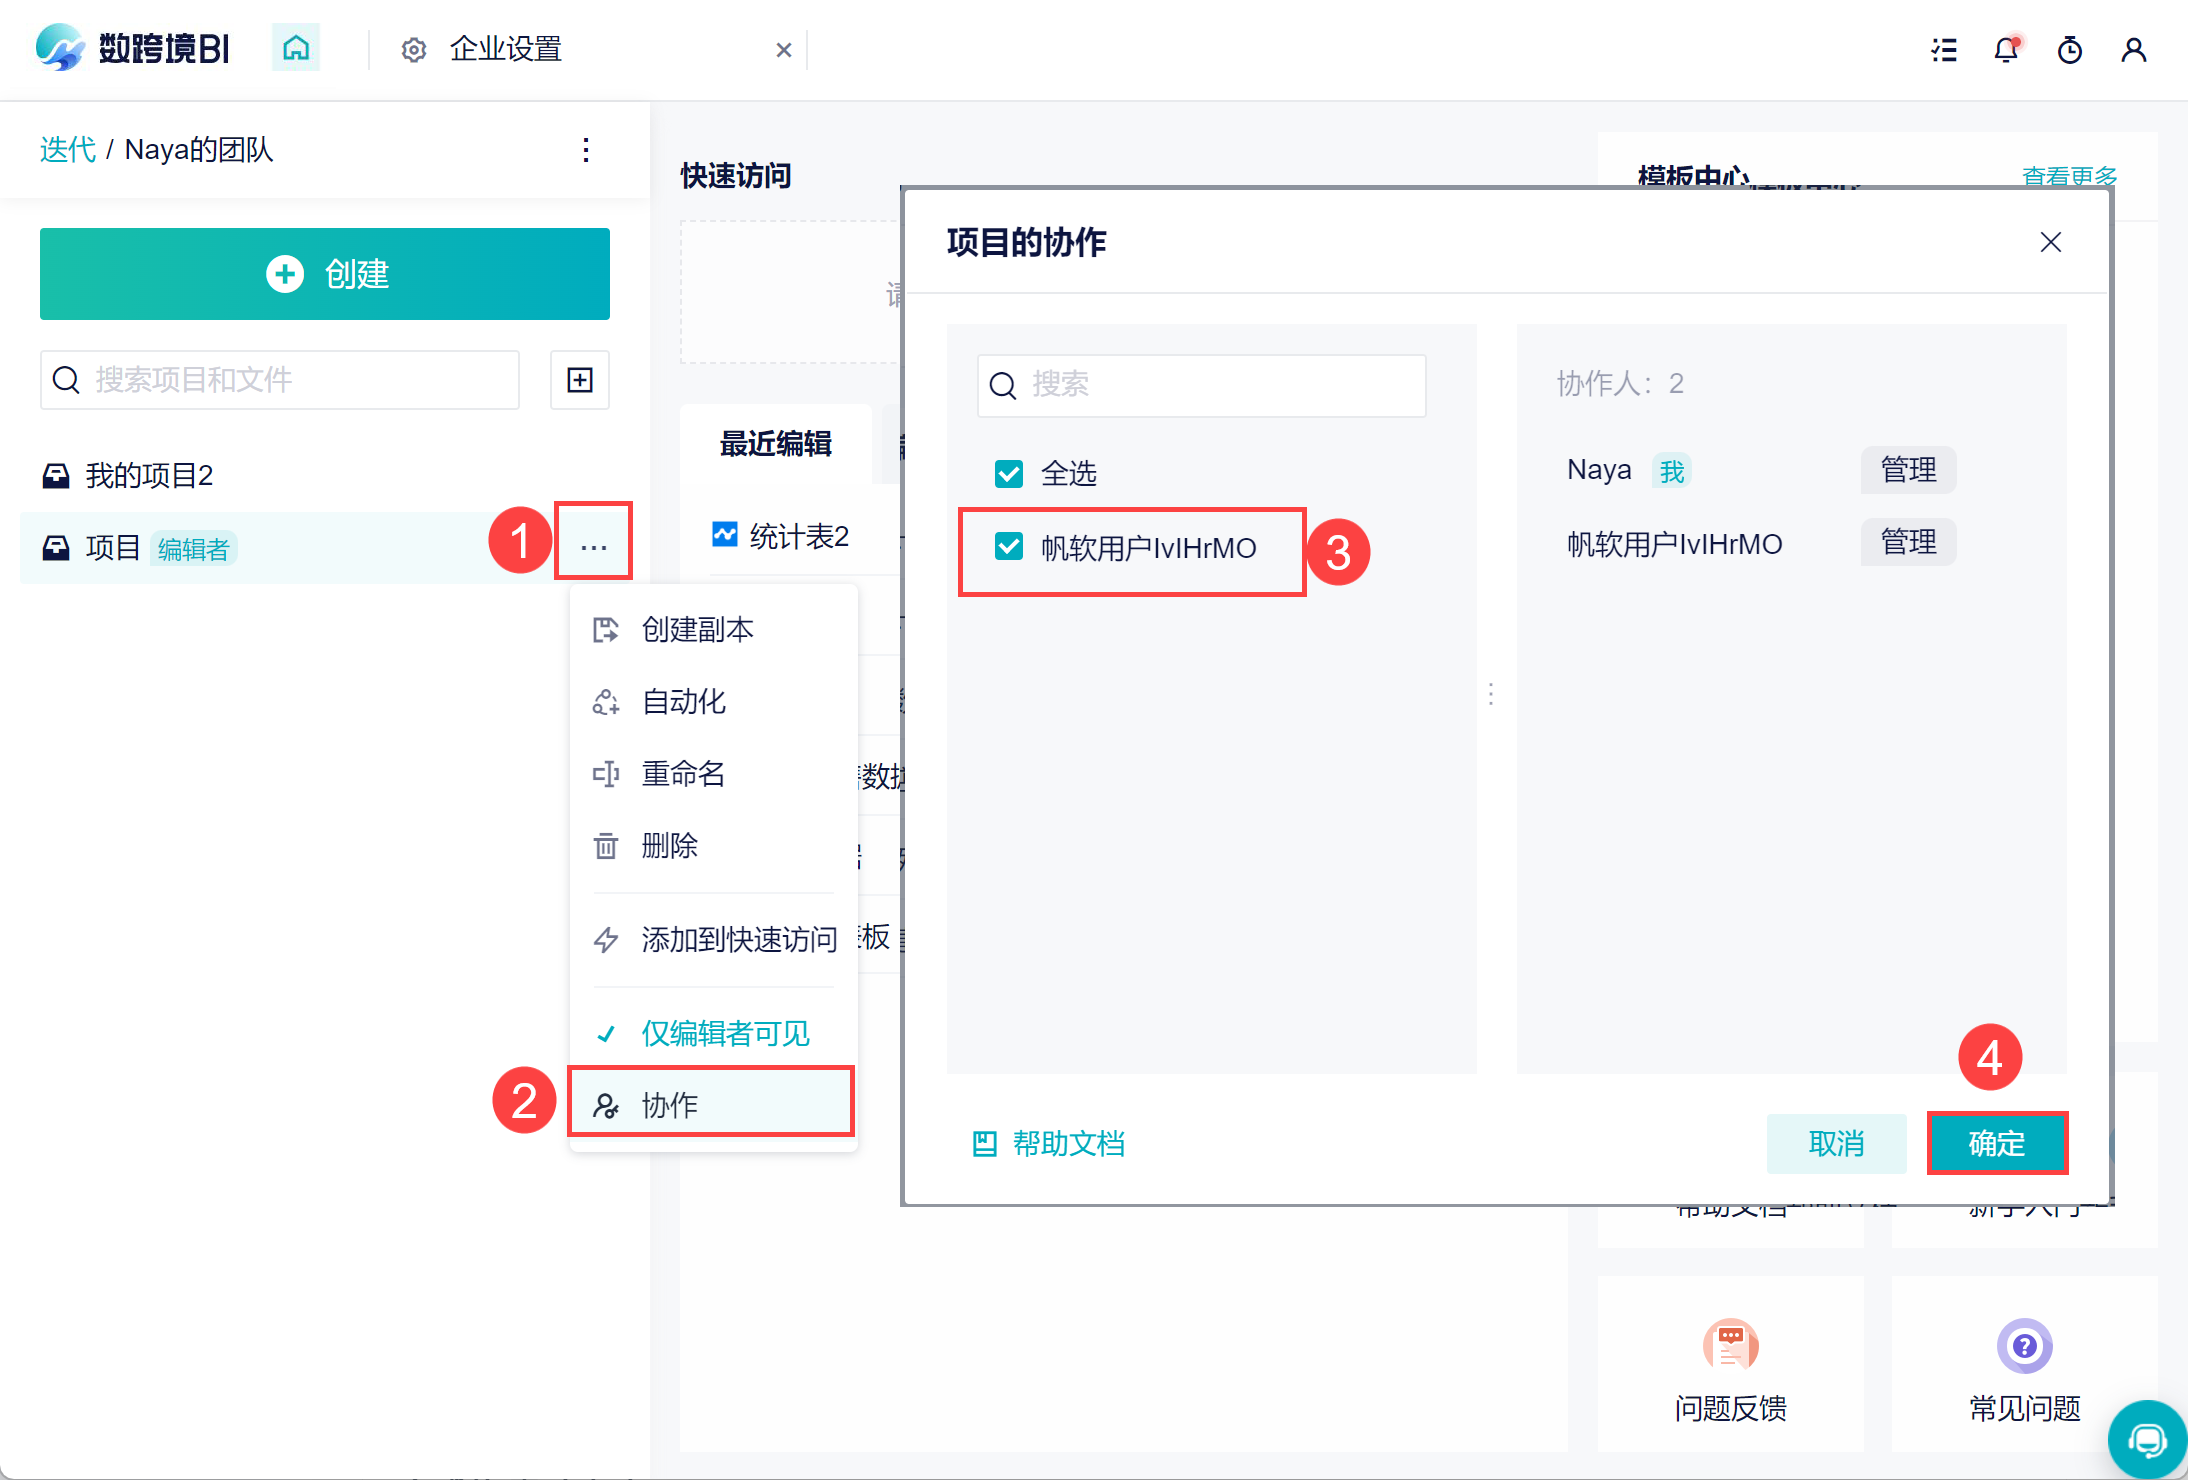This screenshot has width=2188, height=1480.
Task: Uncheck the FanRuan user IvIHrMO checkbox
Action: click(x=1009, y=547)
